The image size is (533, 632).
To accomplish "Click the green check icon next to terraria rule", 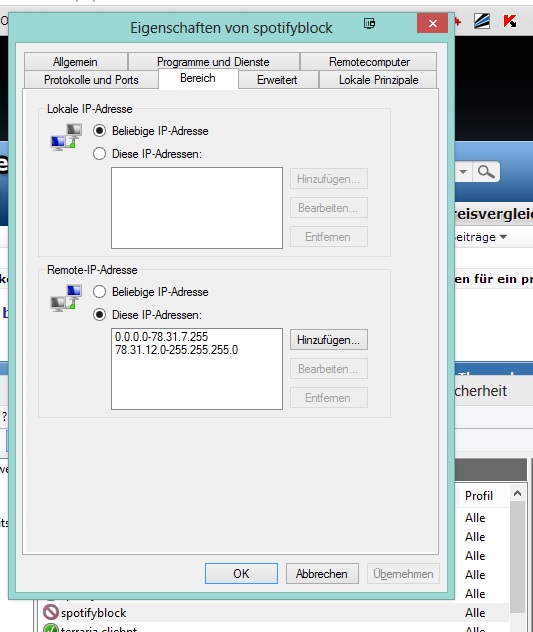I will [51, 629].
